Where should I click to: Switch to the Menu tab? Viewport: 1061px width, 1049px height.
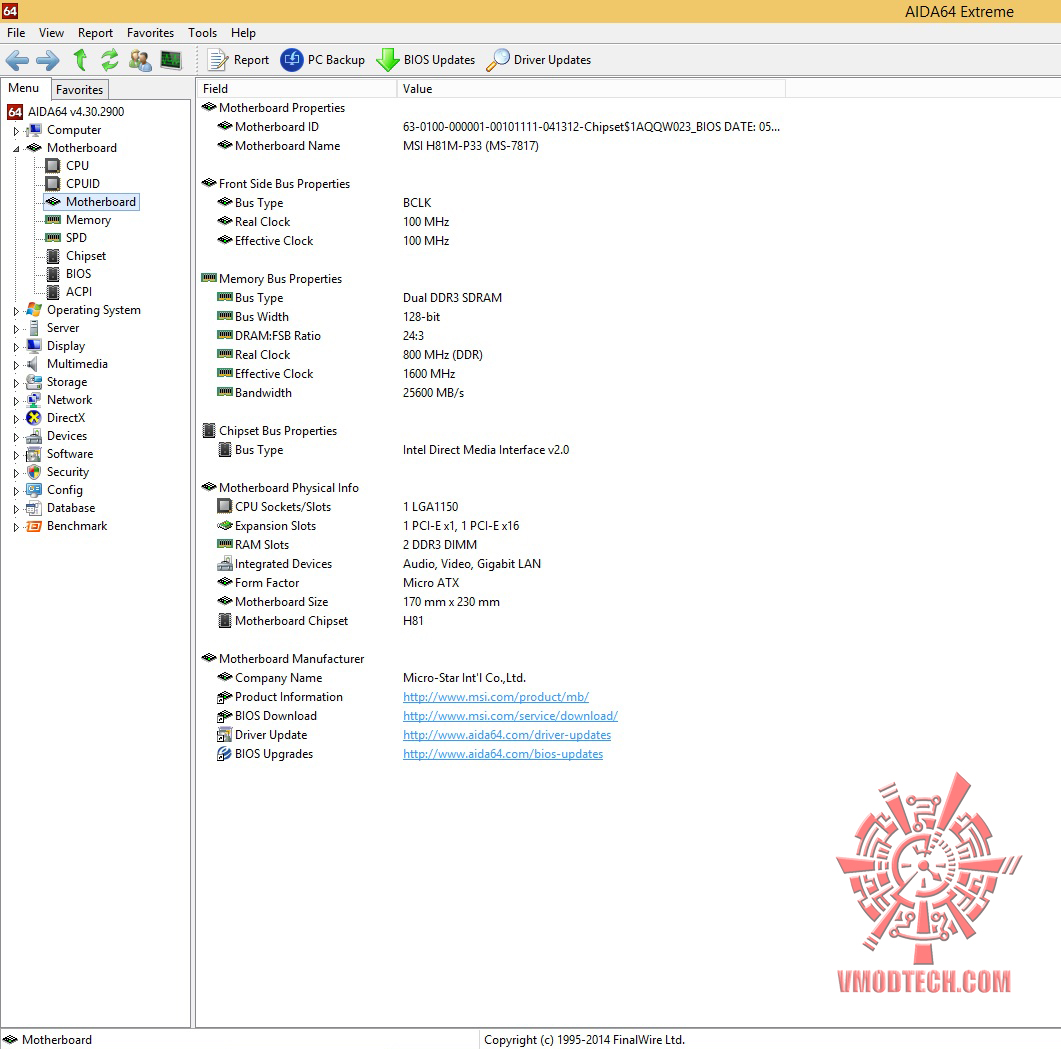coord(24,88)
